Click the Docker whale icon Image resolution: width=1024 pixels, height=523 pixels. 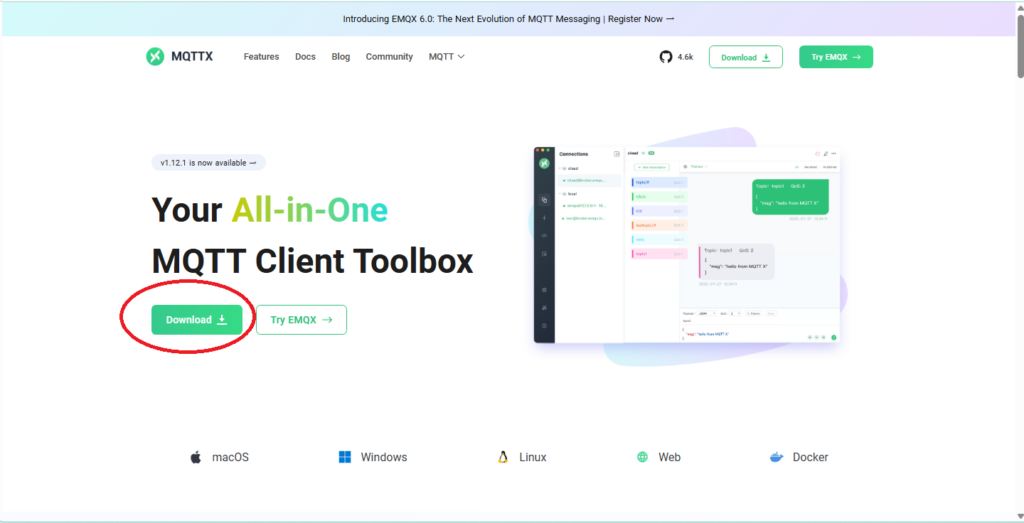click(x=776, y=457)
